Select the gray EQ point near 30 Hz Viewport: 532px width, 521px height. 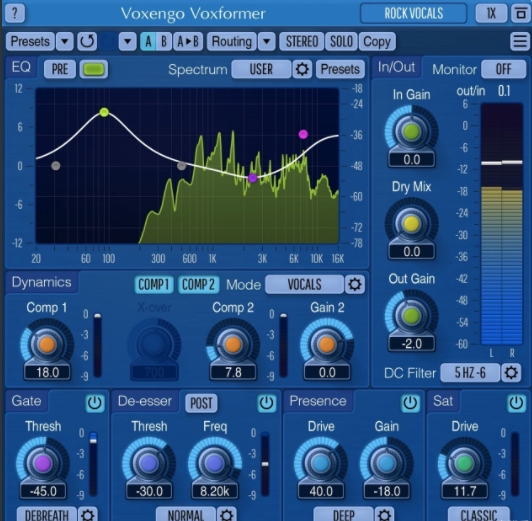pos(56,166)
